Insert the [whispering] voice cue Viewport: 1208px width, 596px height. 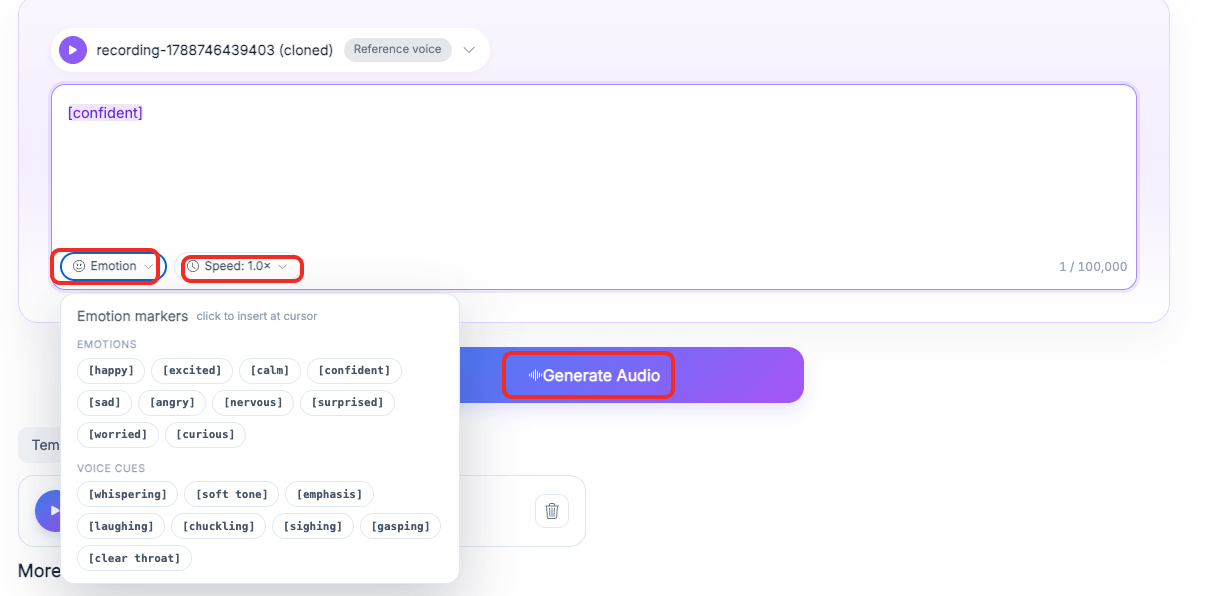click(128, 494)
